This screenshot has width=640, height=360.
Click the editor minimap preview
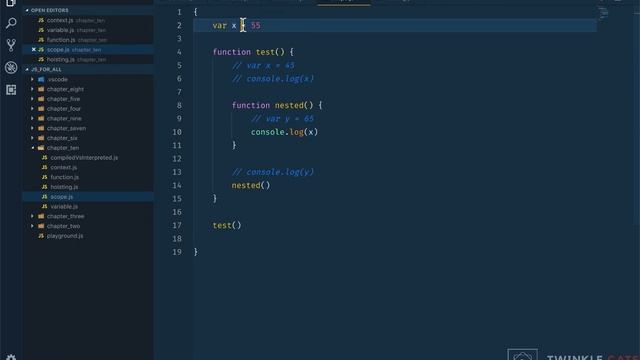[x=604, y=13]
